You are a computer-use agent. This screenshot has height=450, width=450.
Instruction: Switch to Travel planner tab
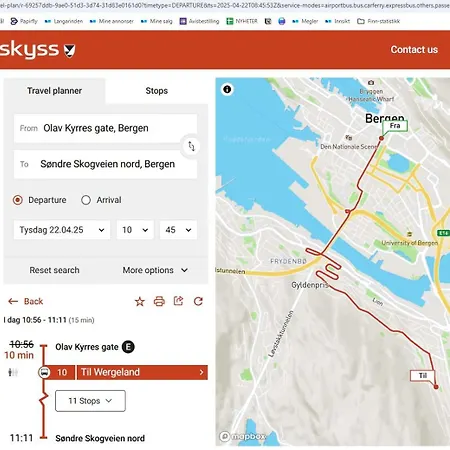tap(54, 91)
